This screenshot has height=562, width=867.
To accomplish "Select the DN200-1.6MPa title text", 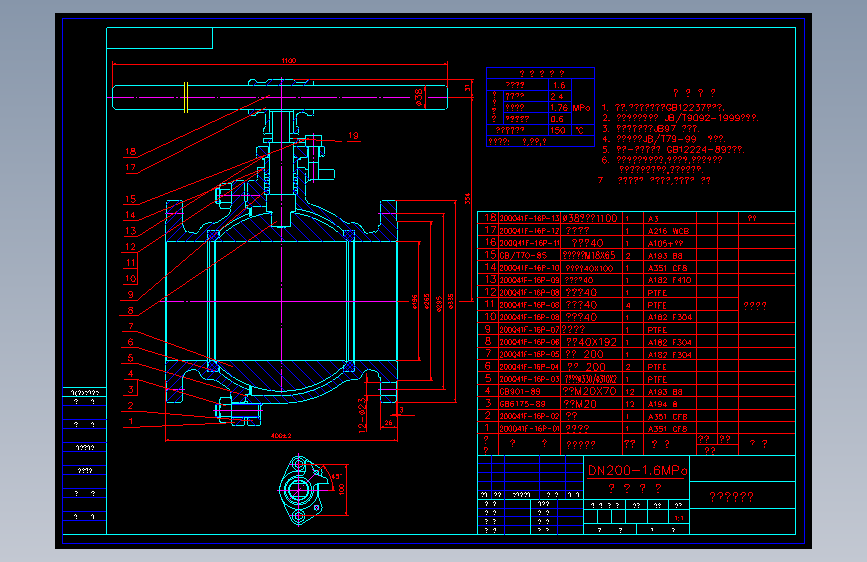I will point(637,471).
